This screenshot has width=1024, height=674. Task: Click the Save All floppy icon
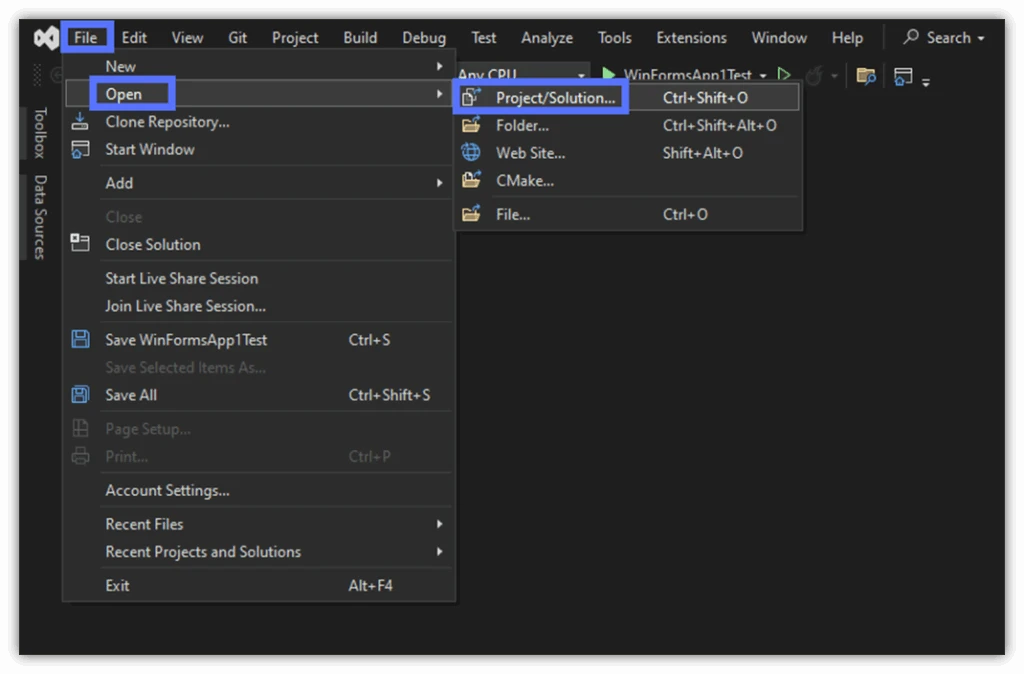point(80,394)
